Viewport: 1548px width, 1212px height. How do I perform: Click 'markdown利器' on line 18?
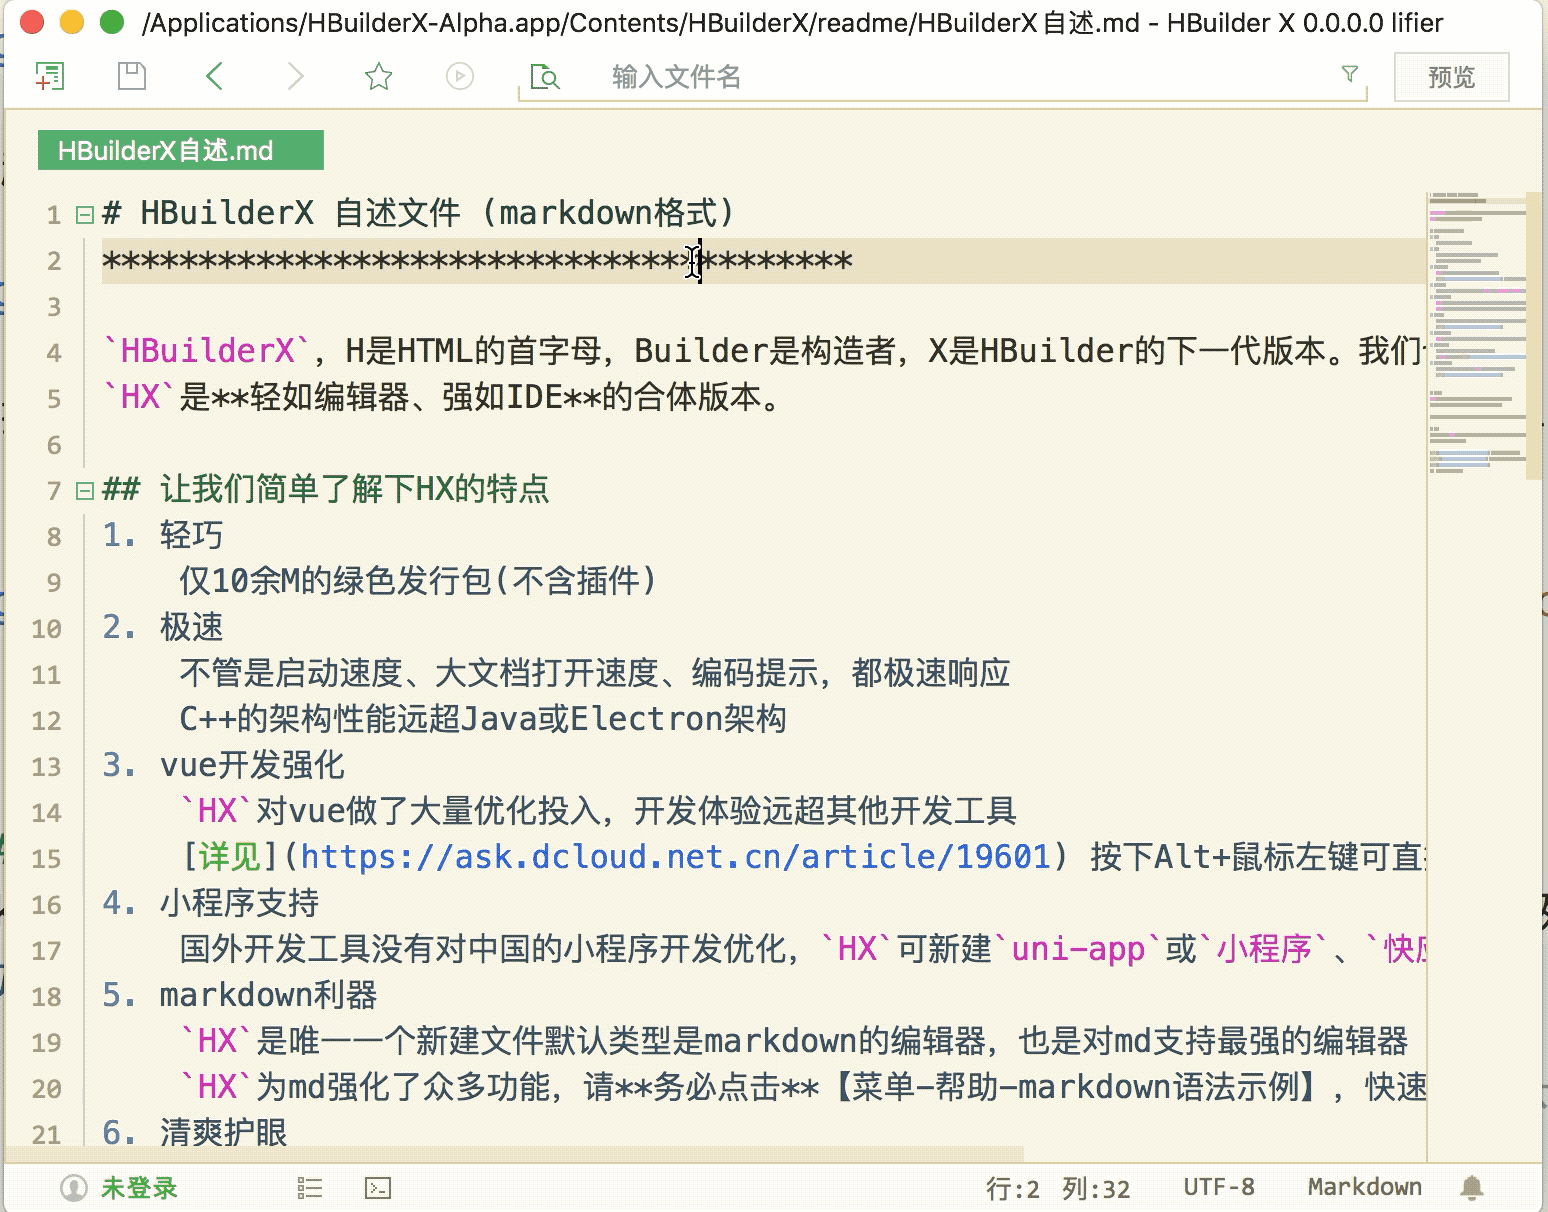268,995
